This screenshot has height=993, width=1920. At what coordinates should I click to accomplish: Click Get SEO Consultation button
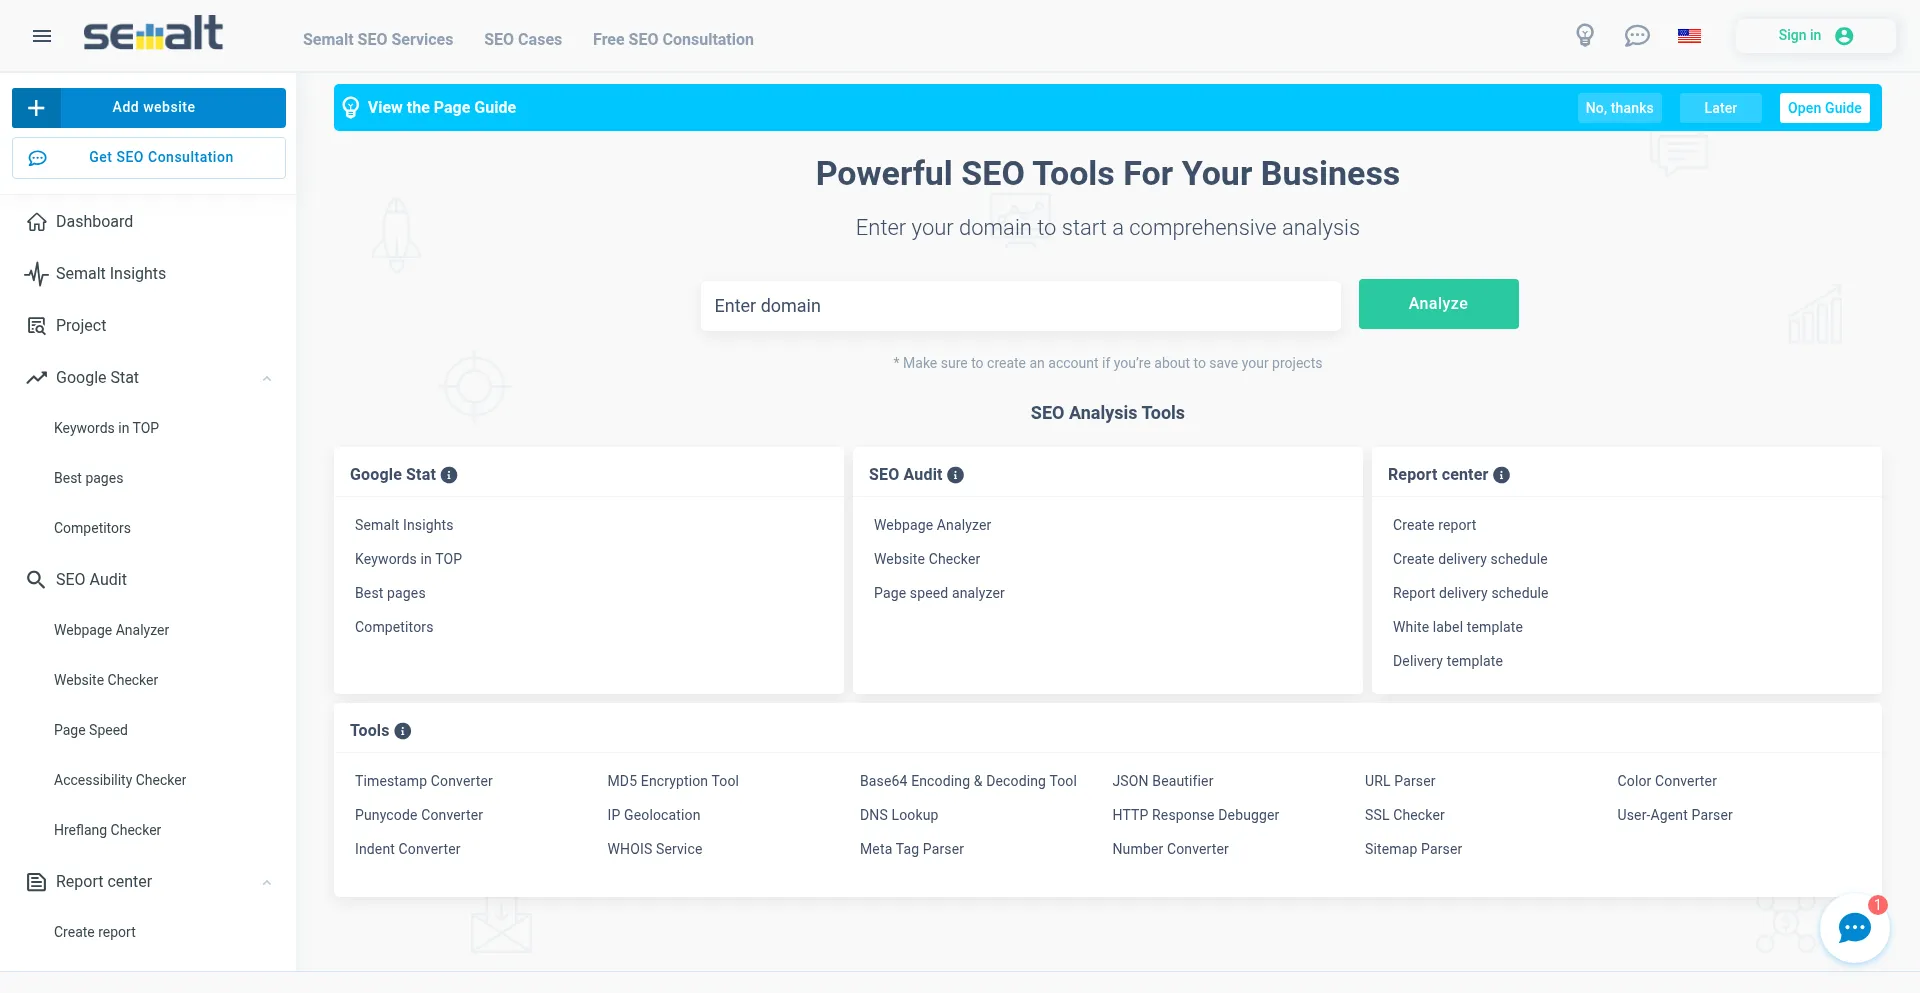149,158
